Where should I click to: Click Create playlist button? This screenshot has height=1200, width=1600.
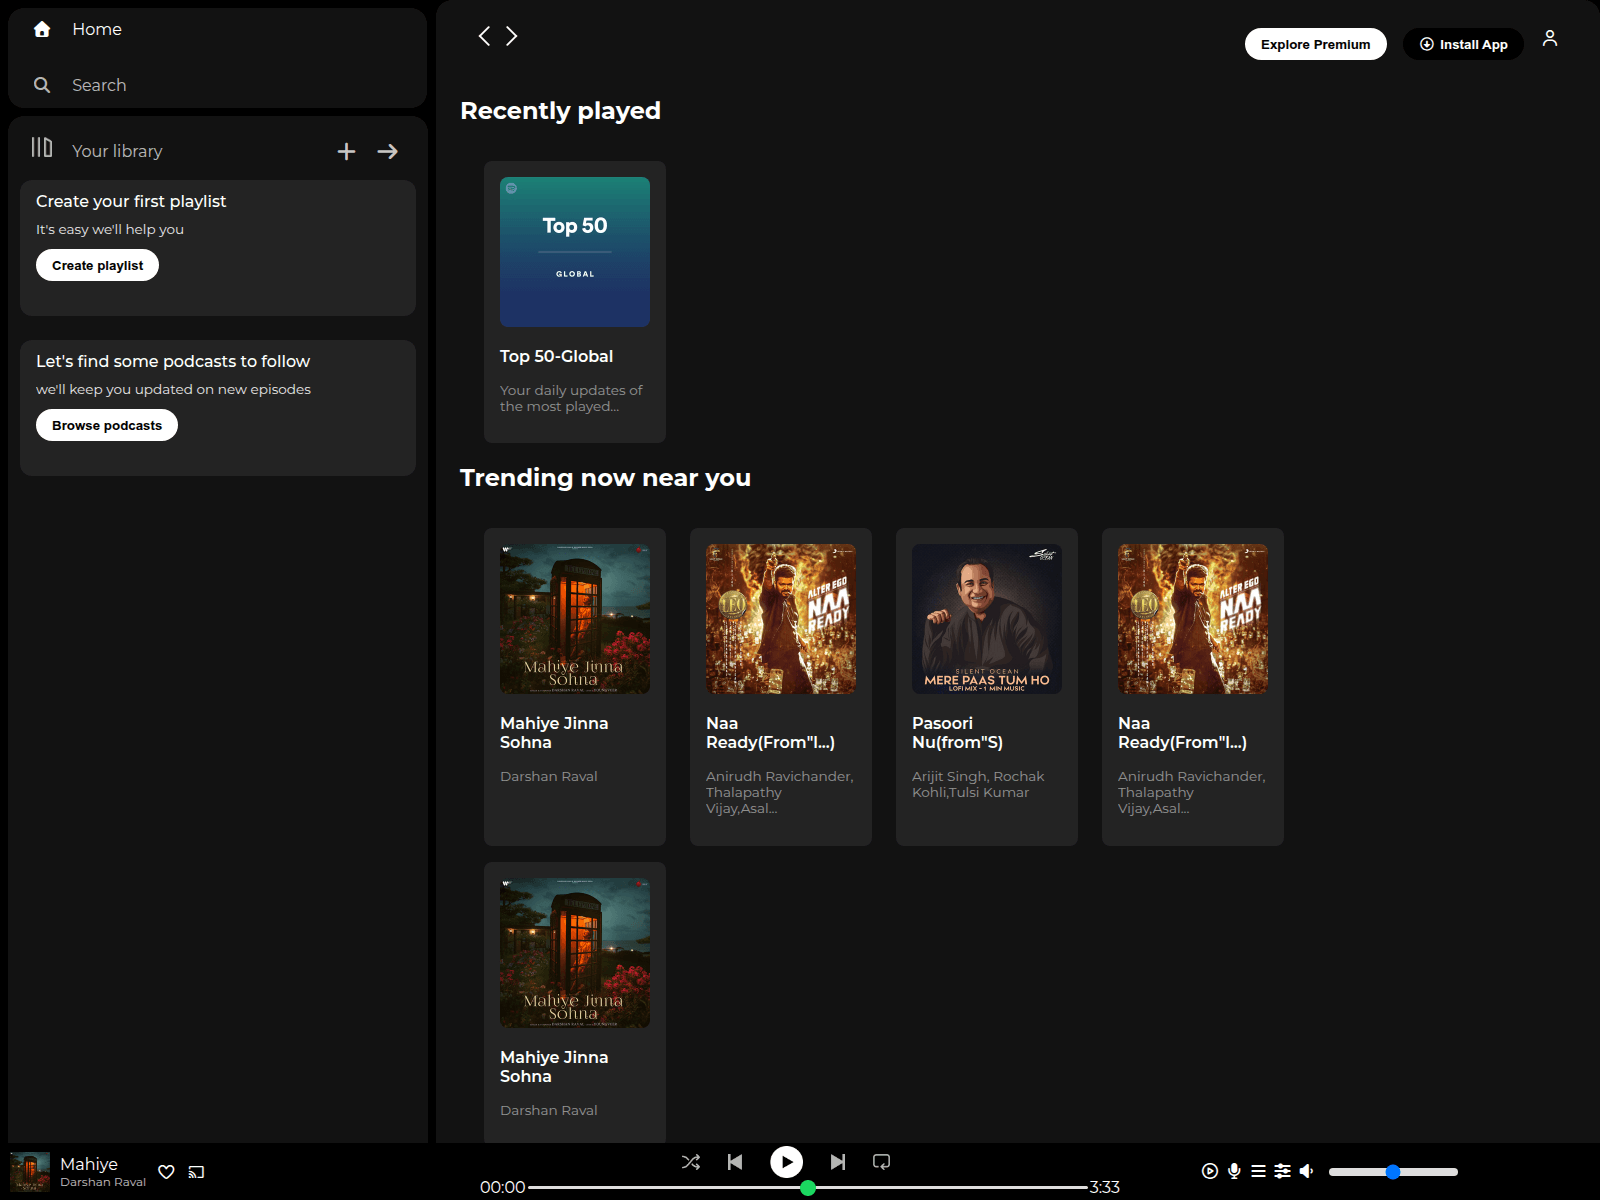[97, 265]
